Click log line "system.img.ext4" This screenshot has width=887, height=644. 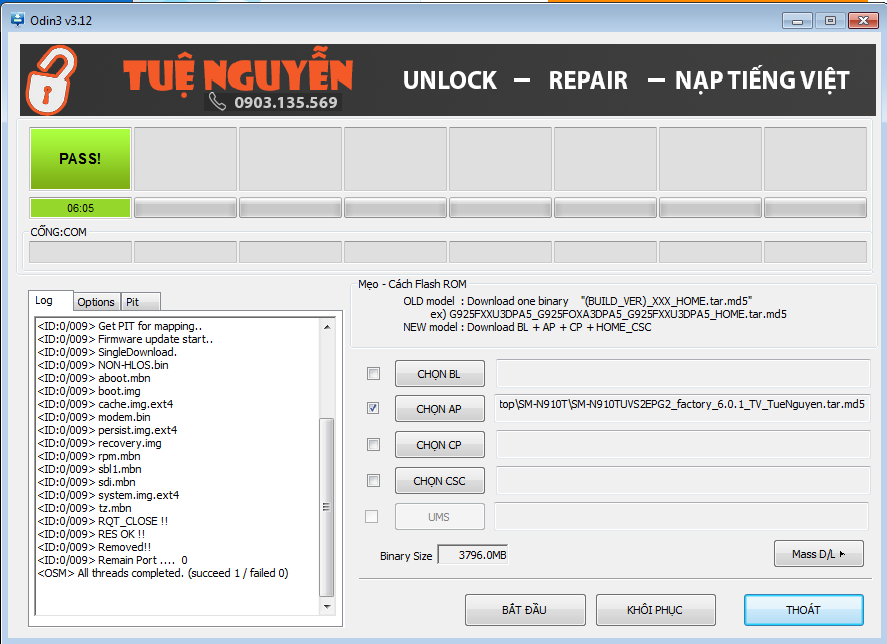click(108, 495)
